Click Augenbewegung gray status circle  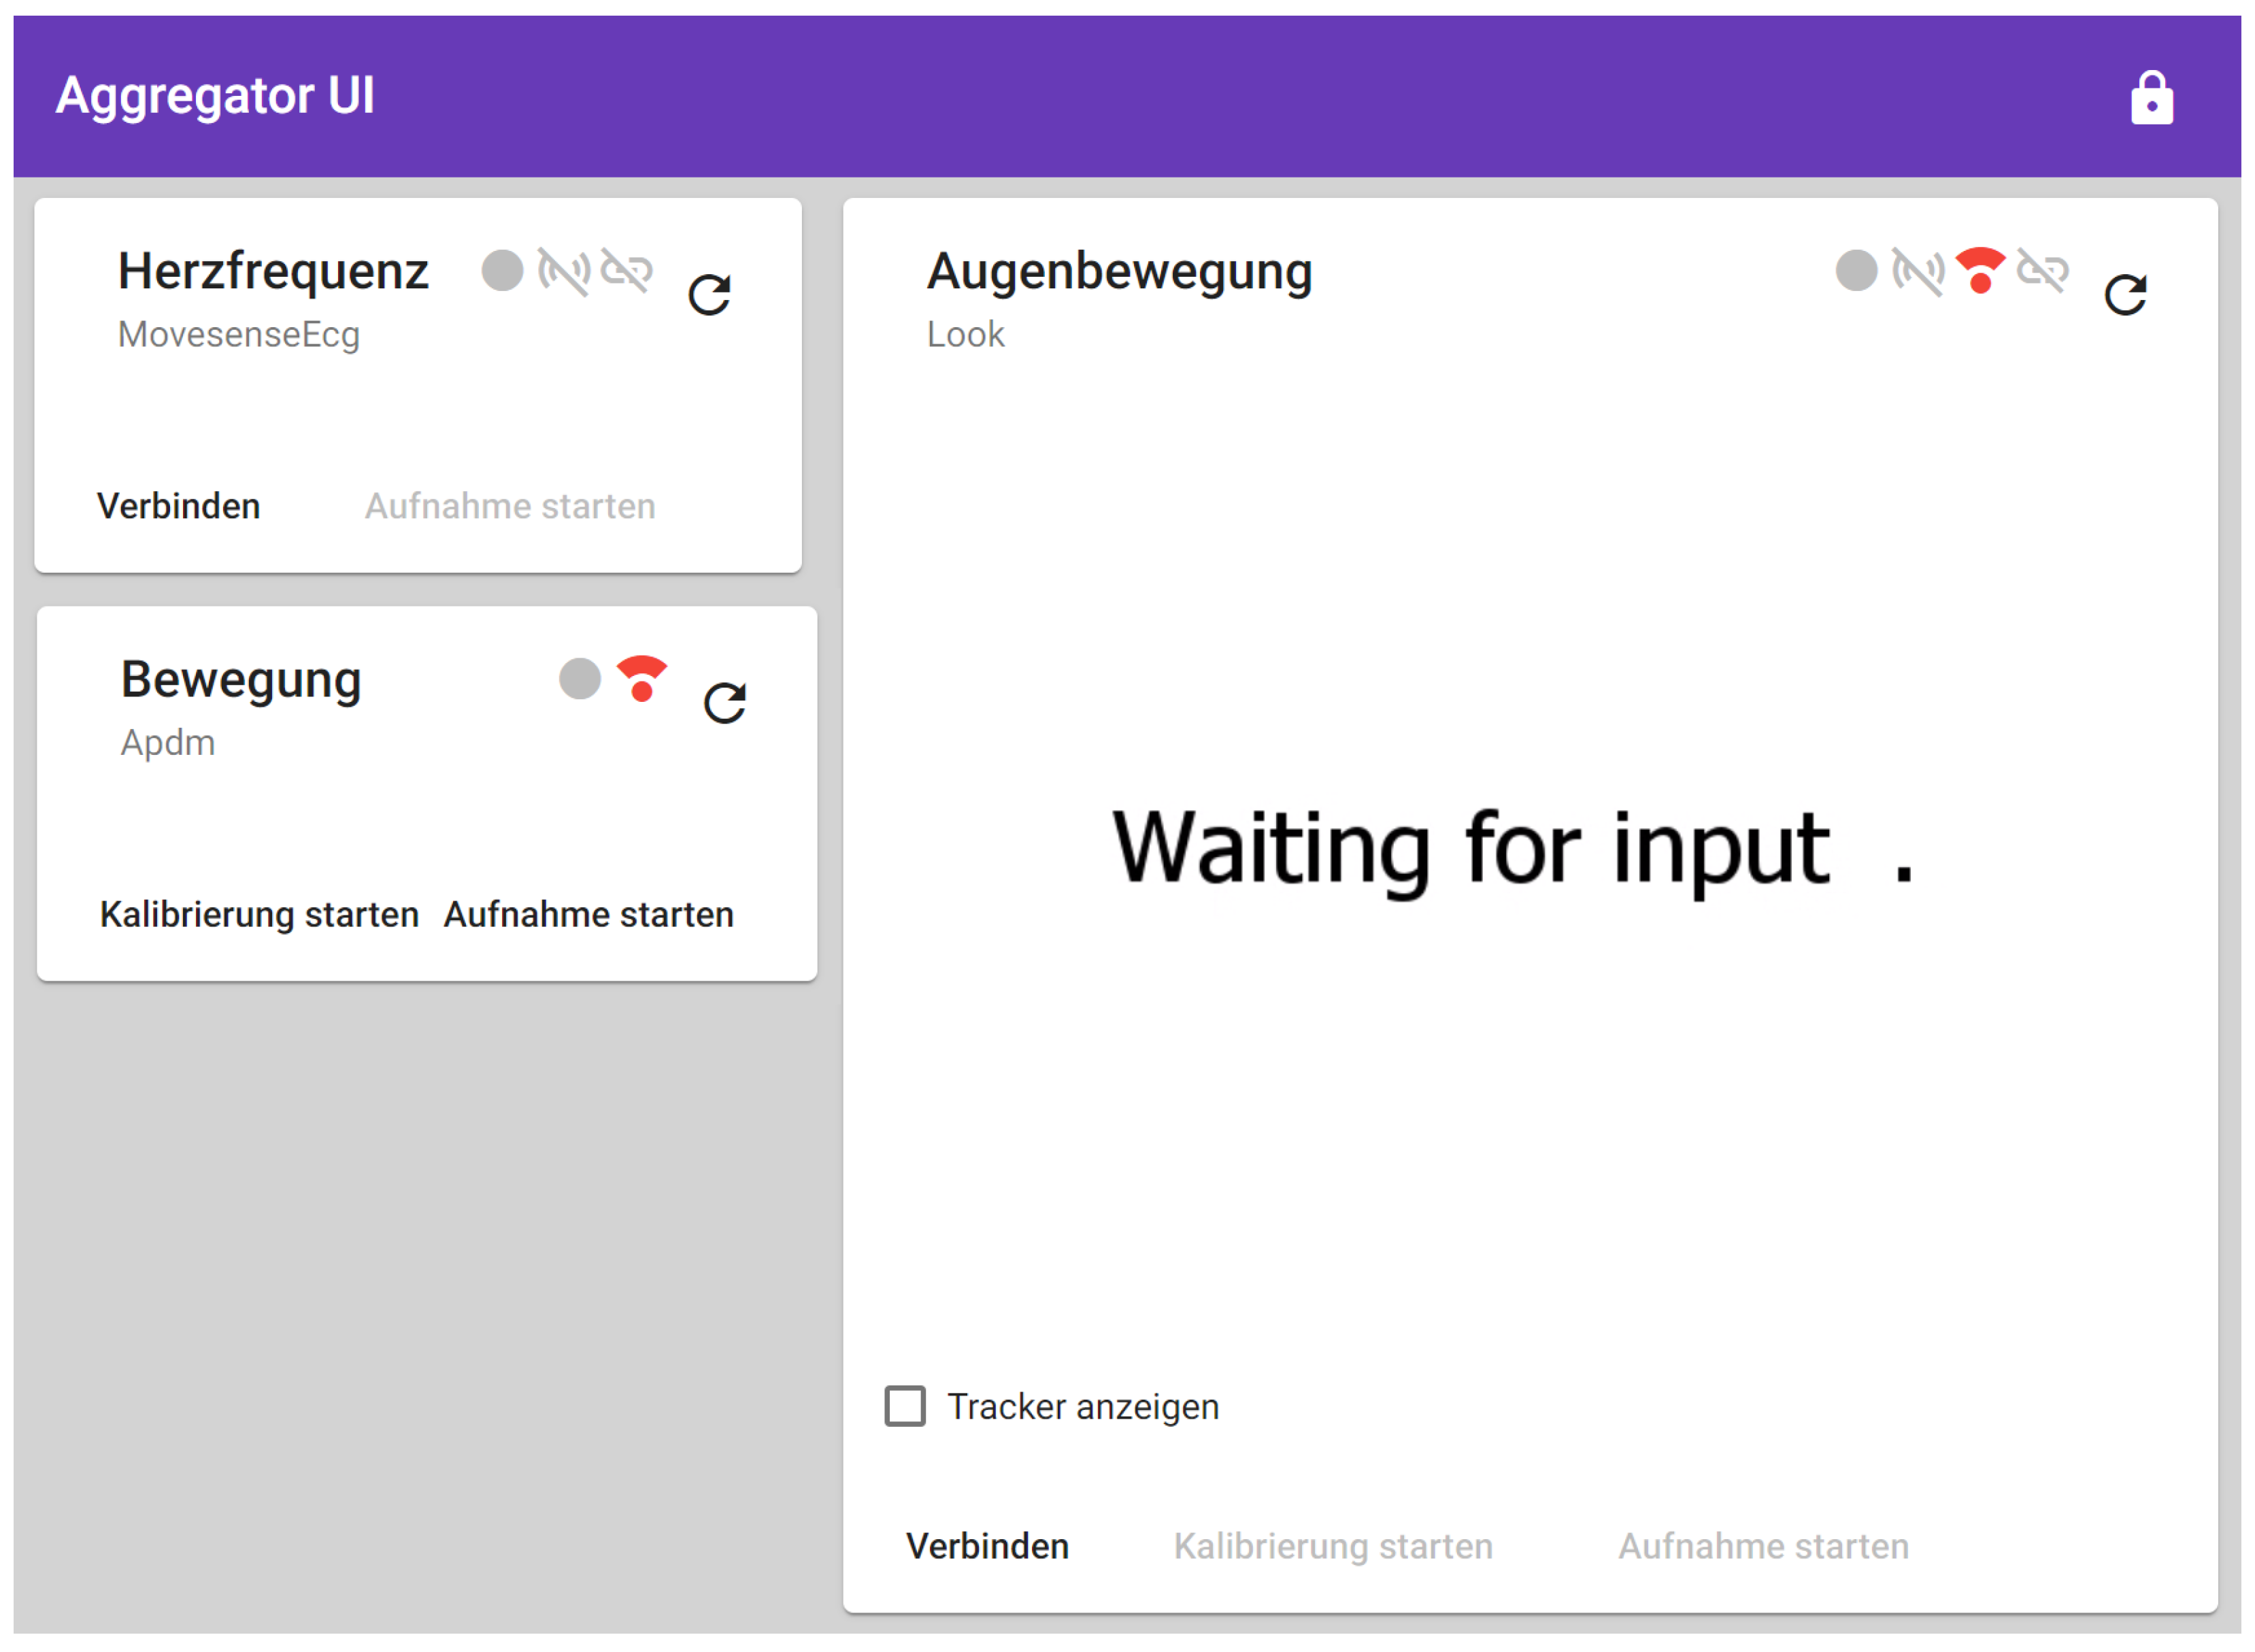(x=1856, y=270)
